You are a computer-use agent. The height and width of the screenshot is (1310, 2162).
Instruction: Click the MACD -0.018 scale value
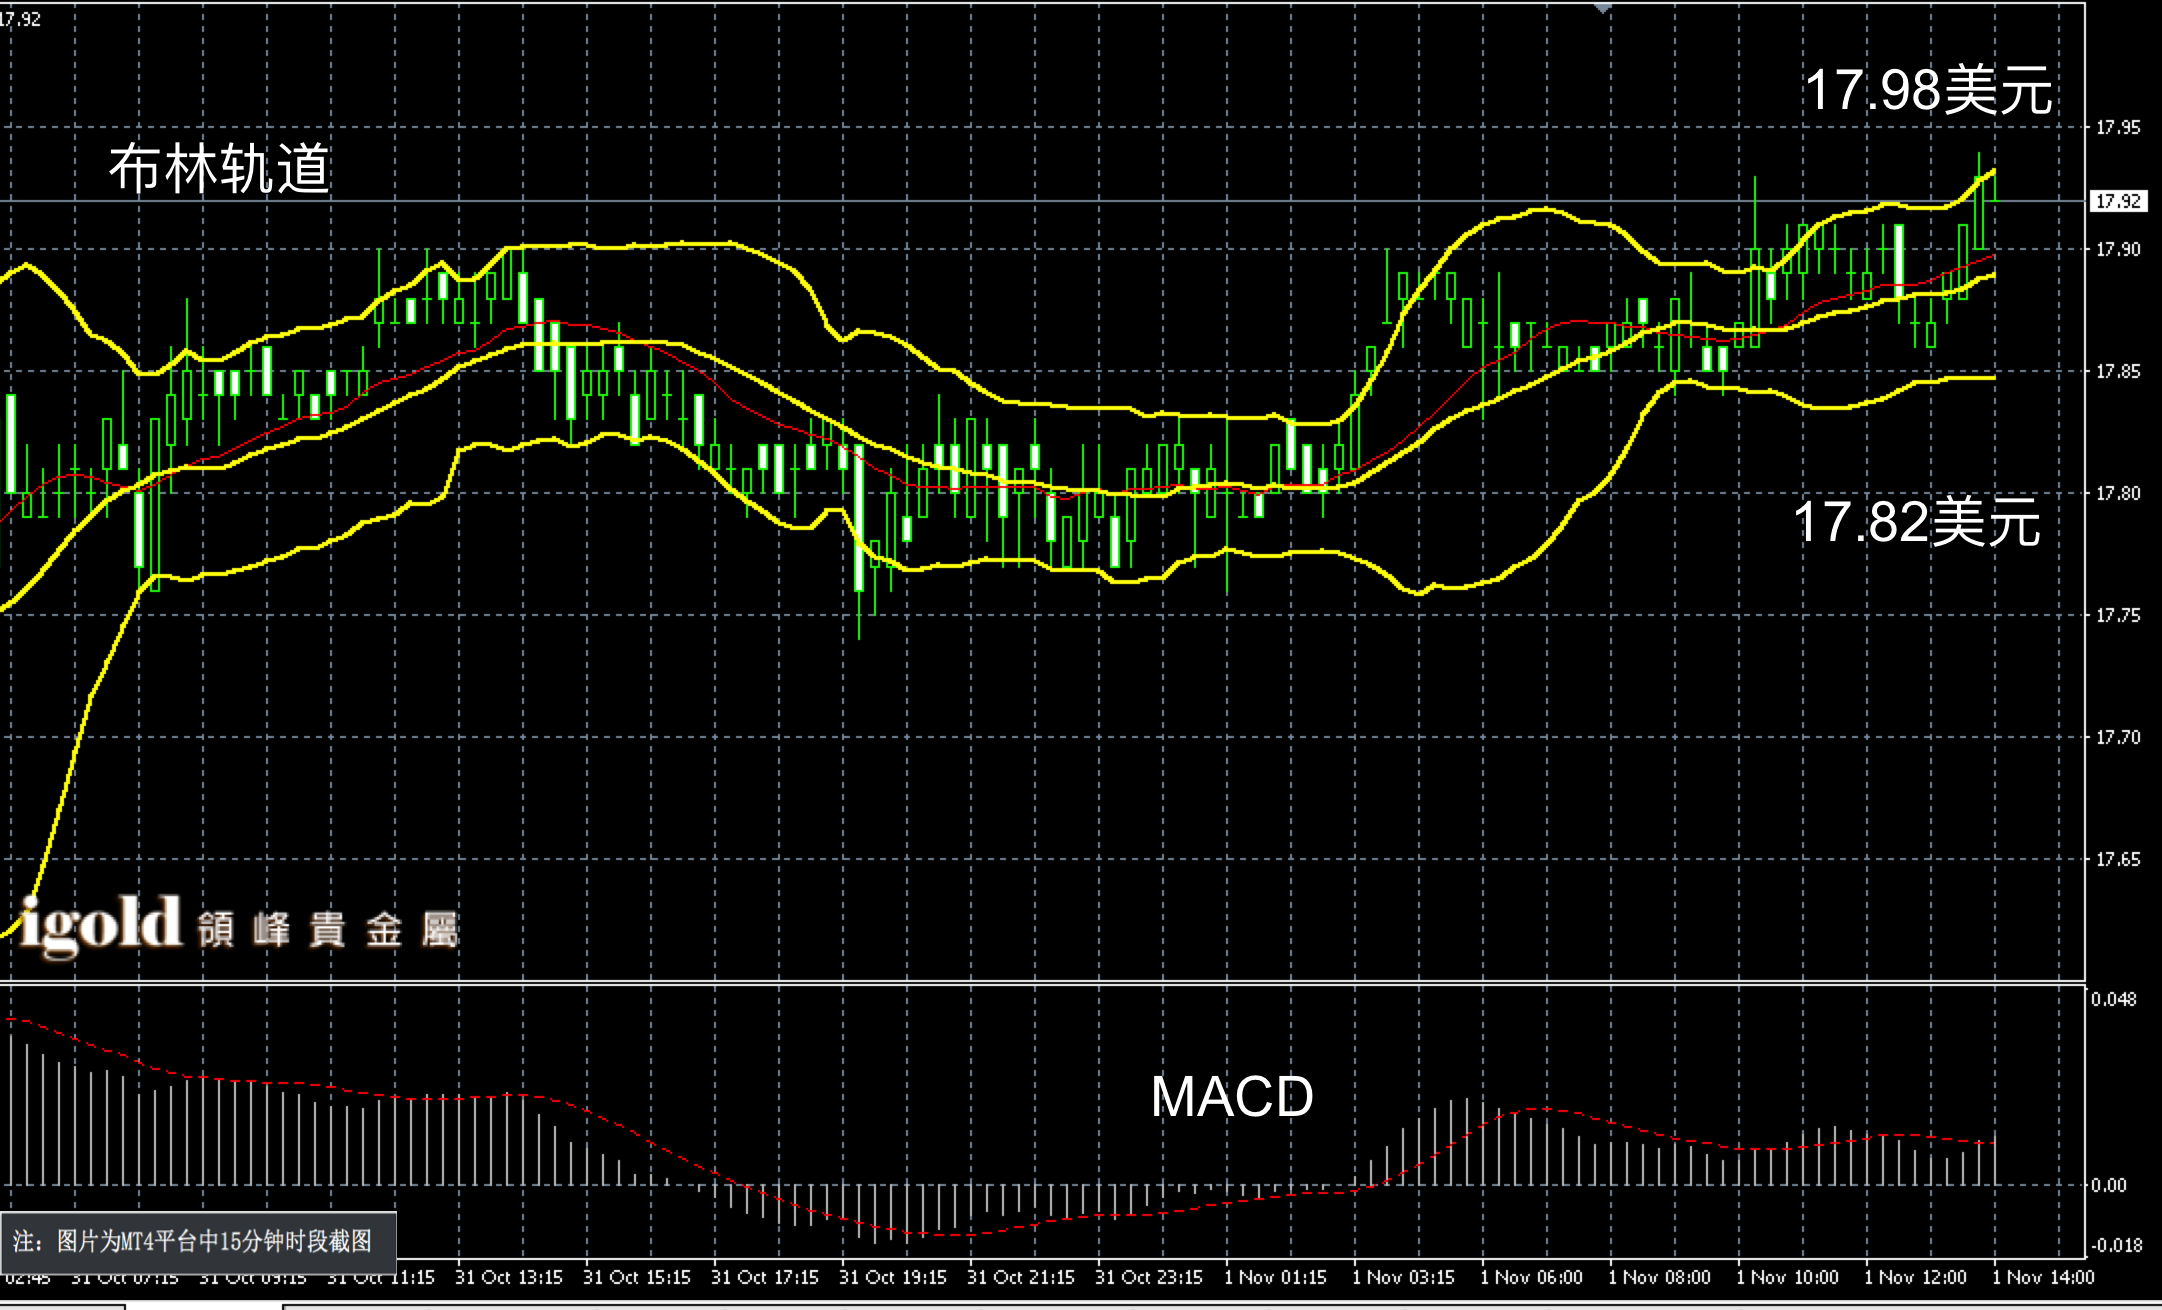coord(2116,1245)
